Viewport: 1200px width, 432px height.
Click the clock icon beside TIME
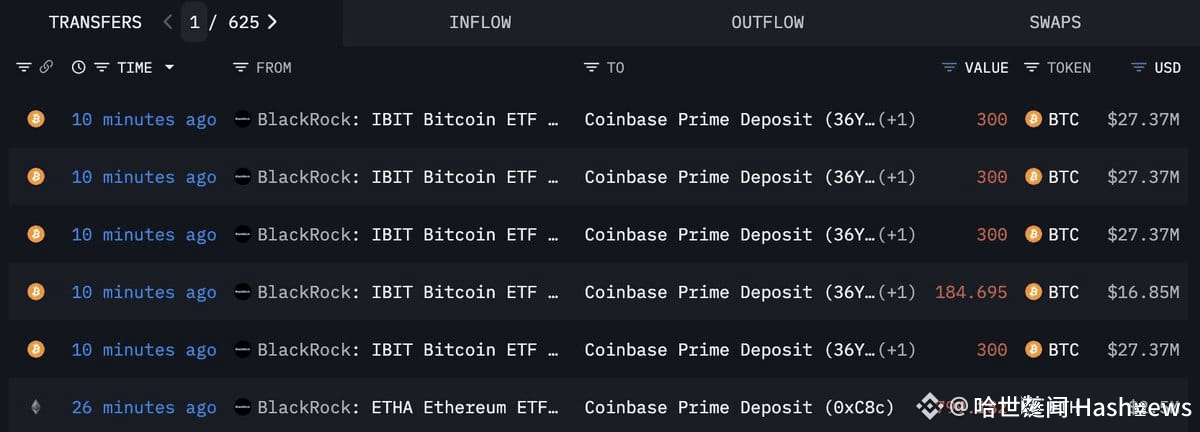[79, 67]
